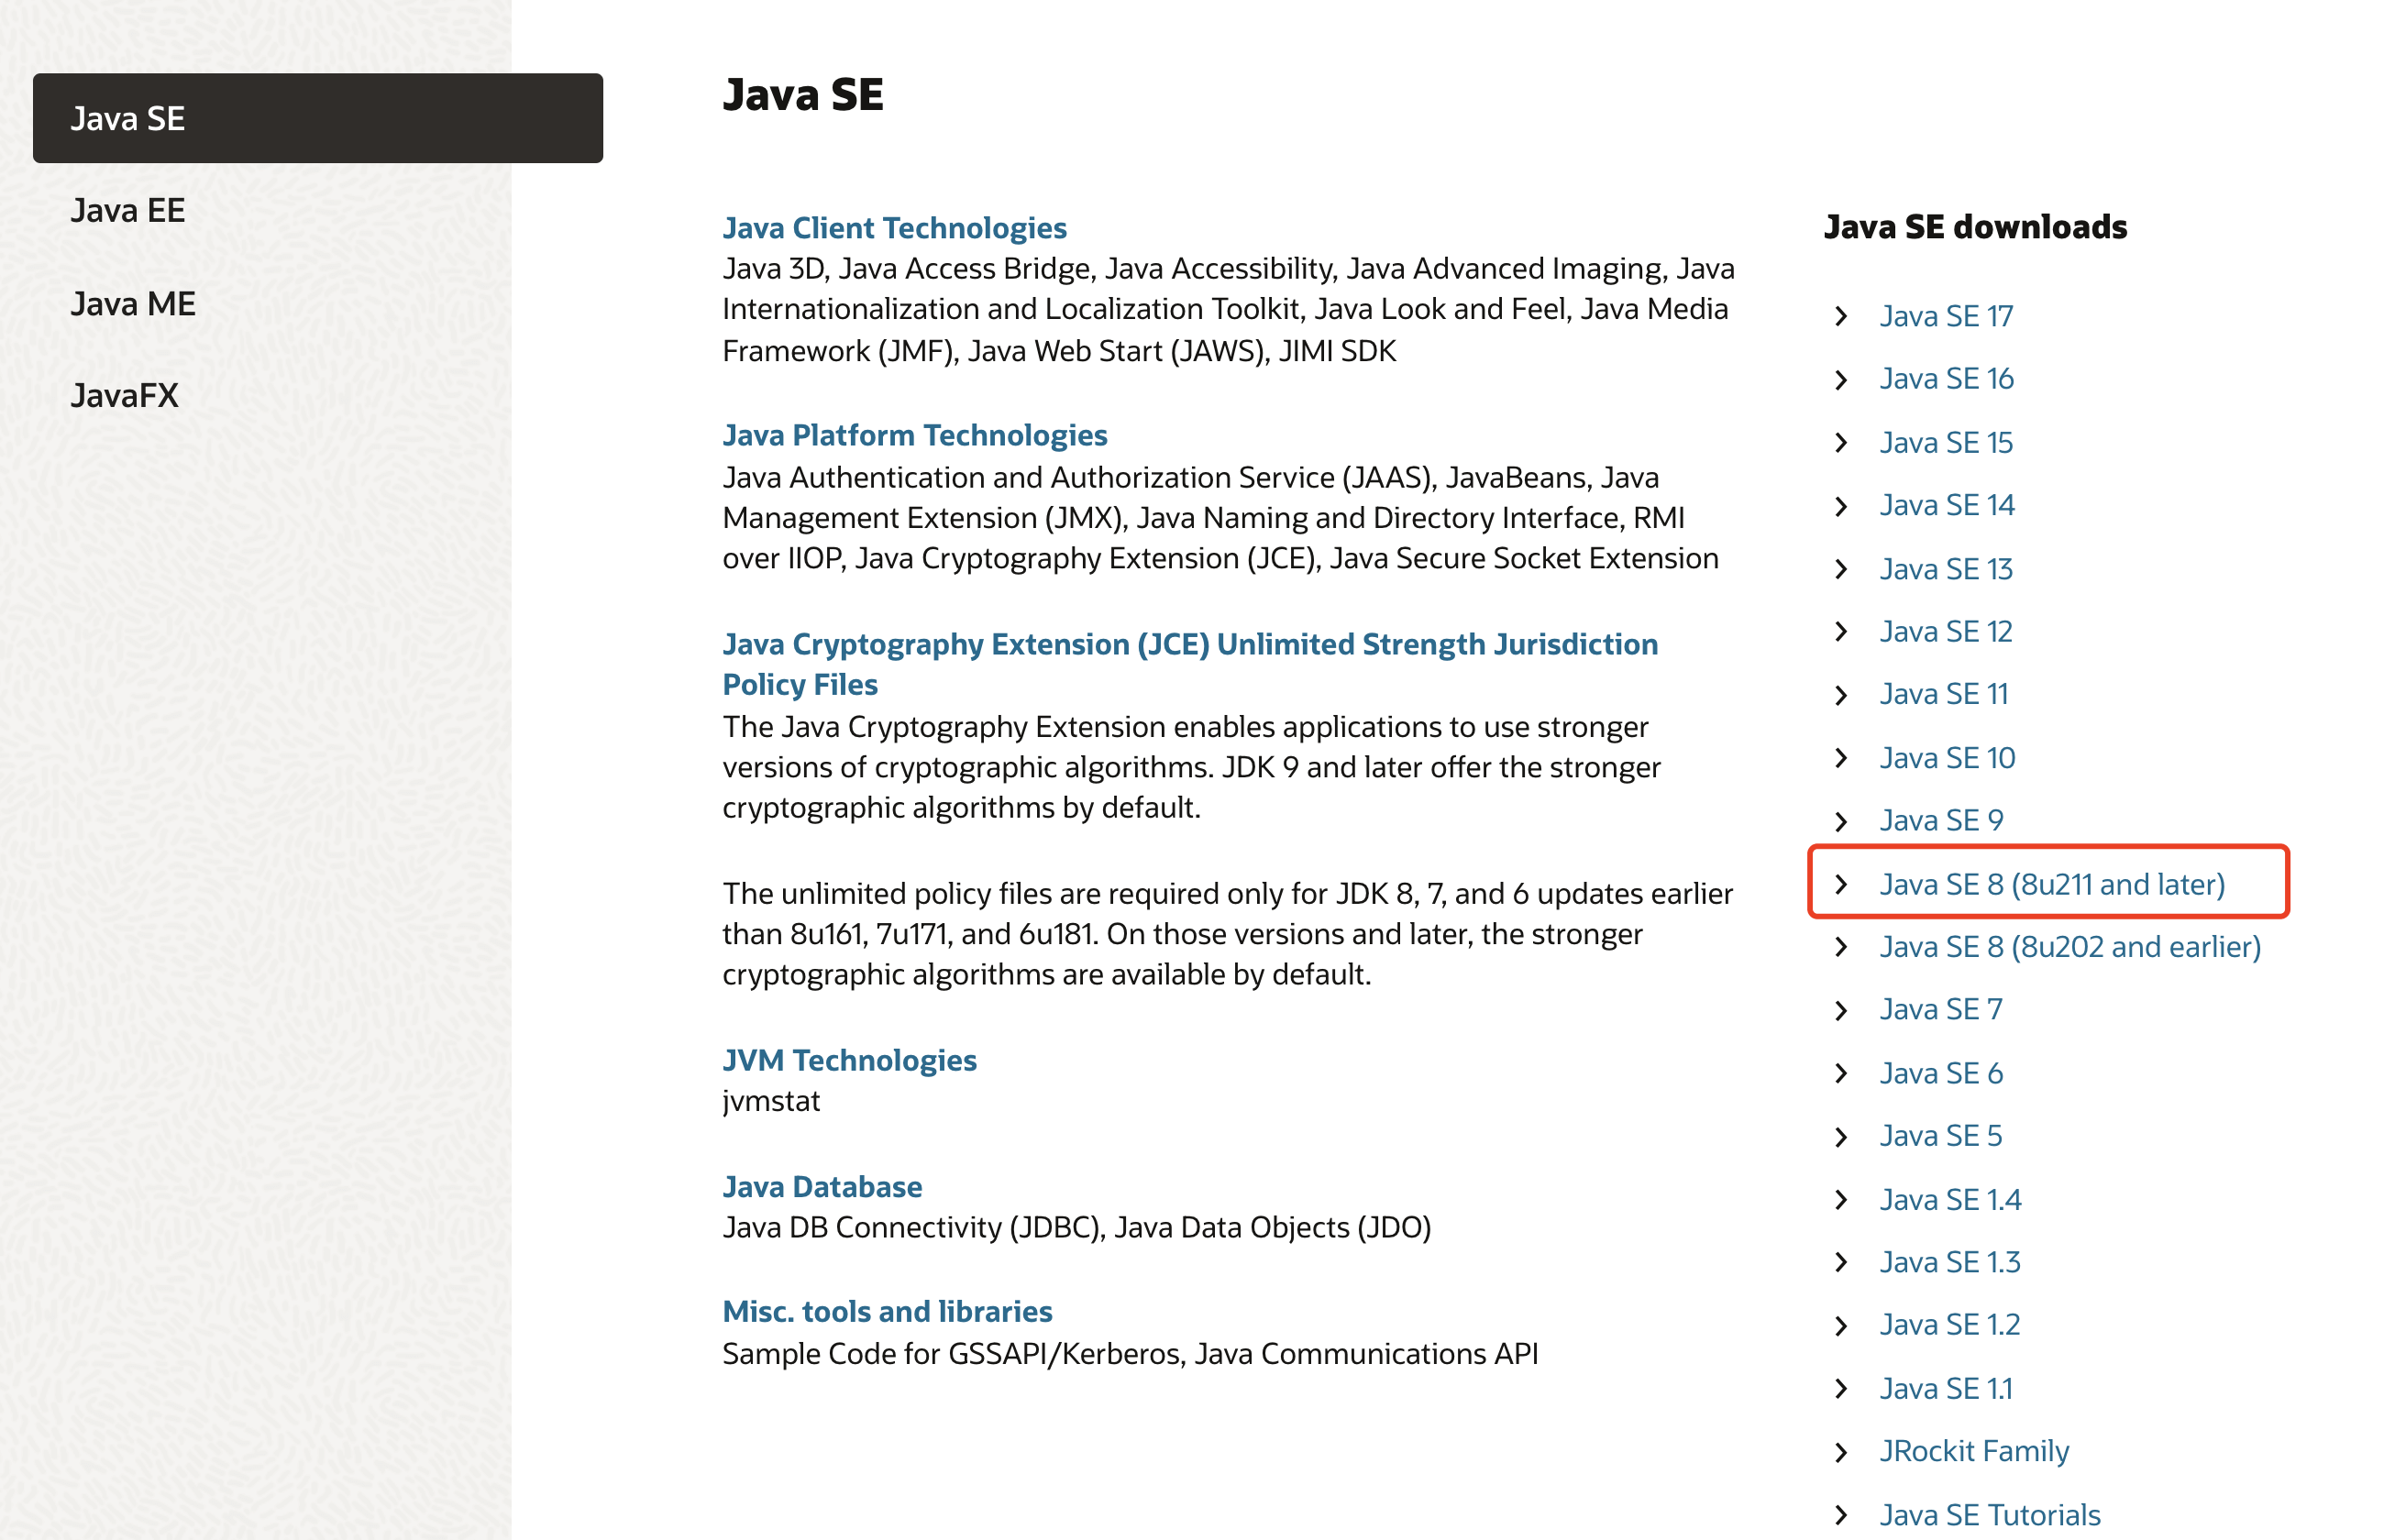Select the Java SE sidebar tab
Screen dimensions: 2406x1540
pyautogui.click(x=317, y=118)
